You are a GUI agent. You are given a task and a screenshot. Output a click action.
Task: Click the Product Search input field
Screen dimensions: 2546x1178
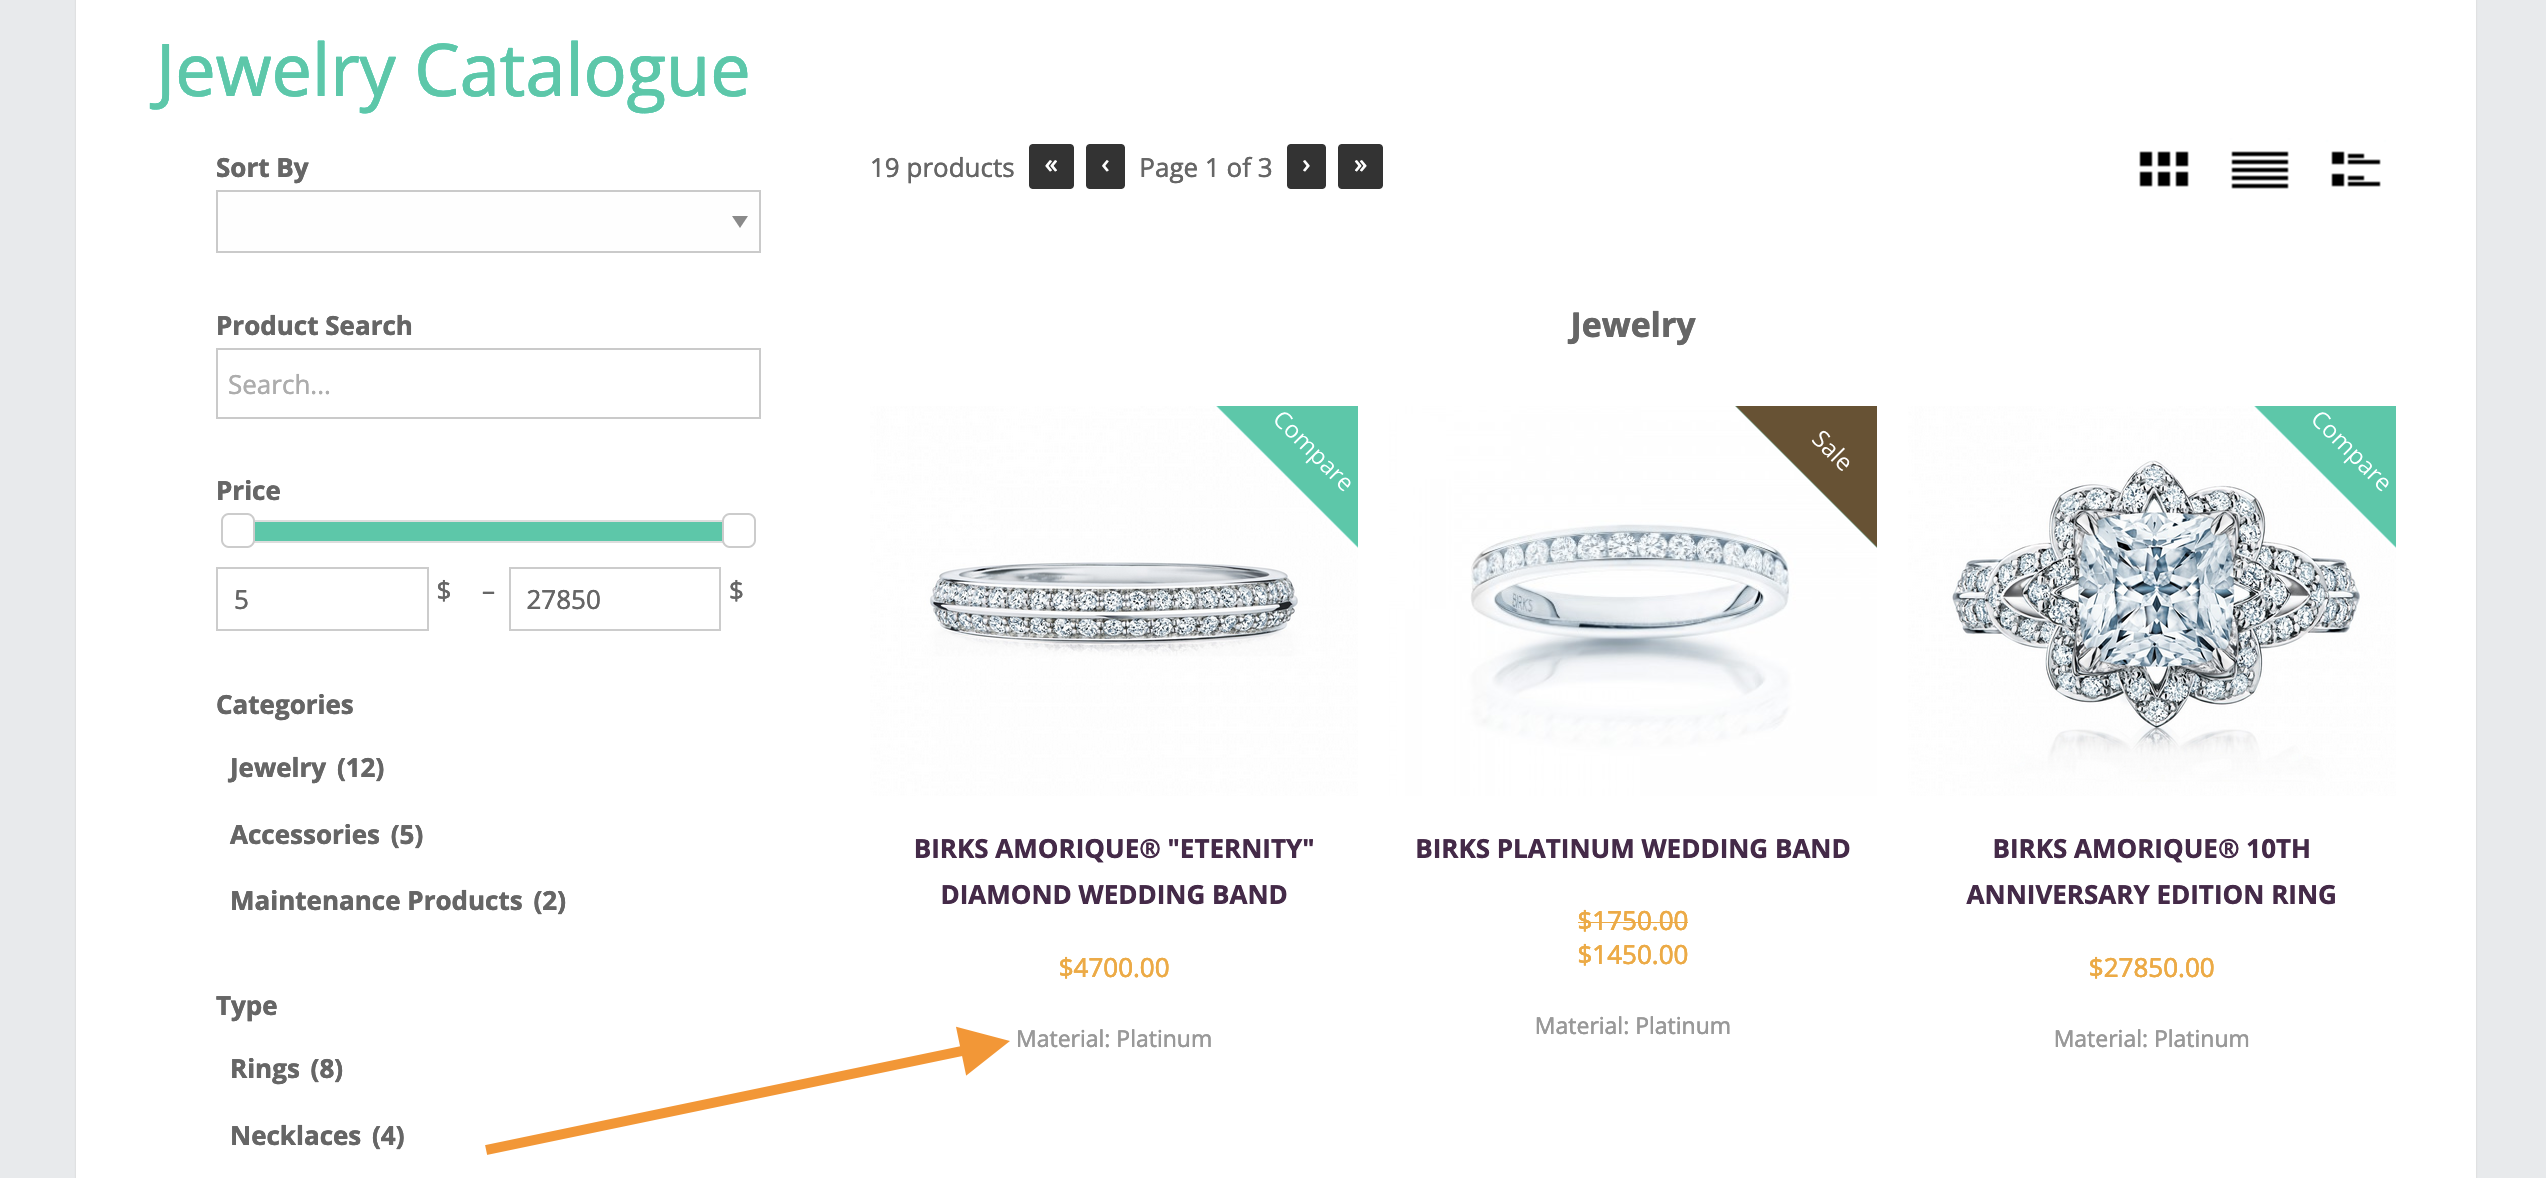pos(487,387)
